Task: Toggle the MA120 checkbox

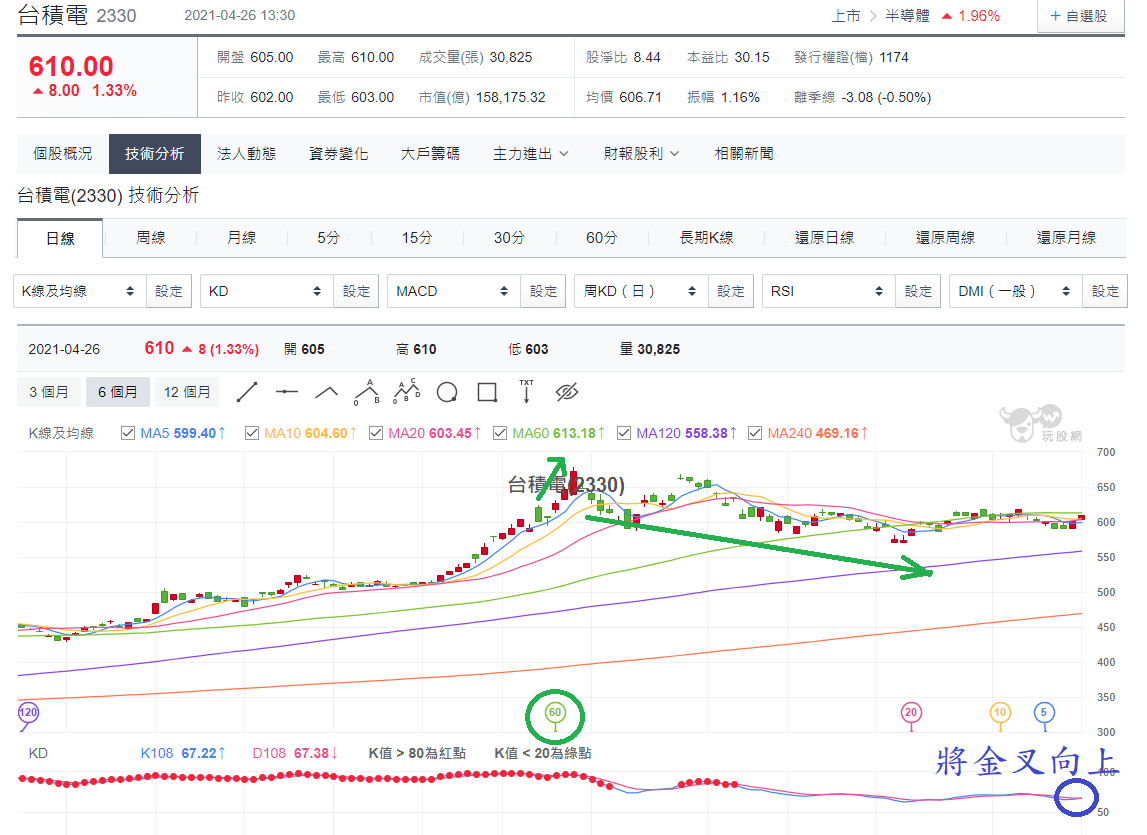Action: pos(624,433)
